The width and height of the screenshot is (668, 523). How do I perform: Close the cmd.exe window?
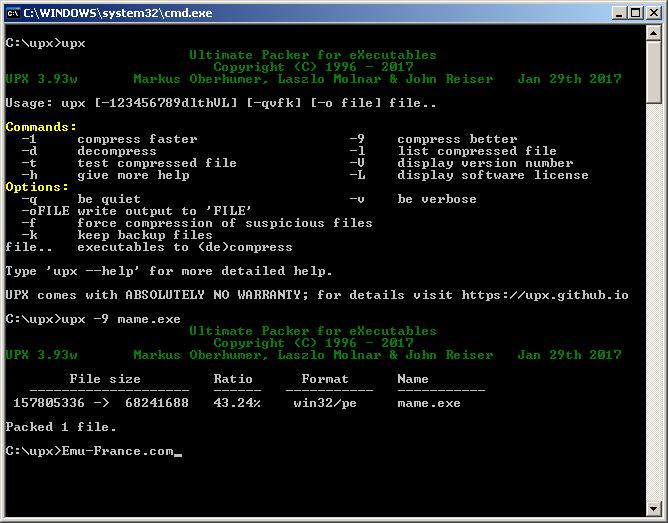[654, 13]
